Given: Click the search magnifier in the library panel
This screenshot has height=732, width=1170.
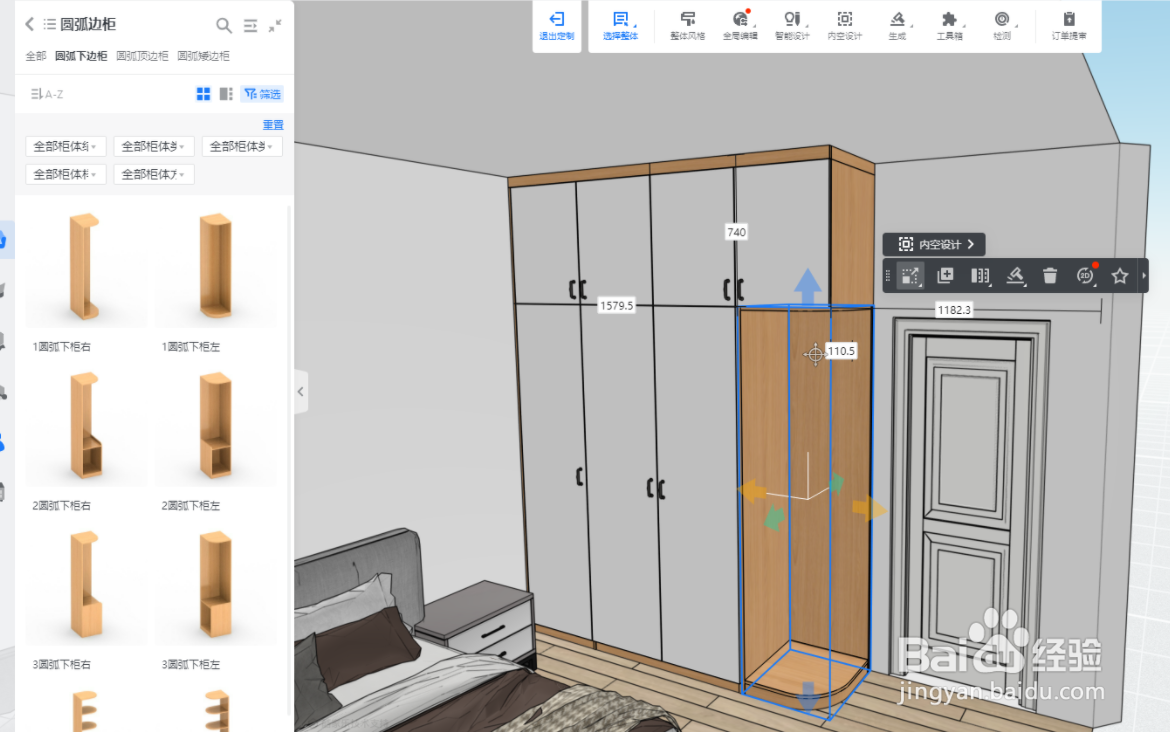Looking at the screenshot, I should pos(223,25).
